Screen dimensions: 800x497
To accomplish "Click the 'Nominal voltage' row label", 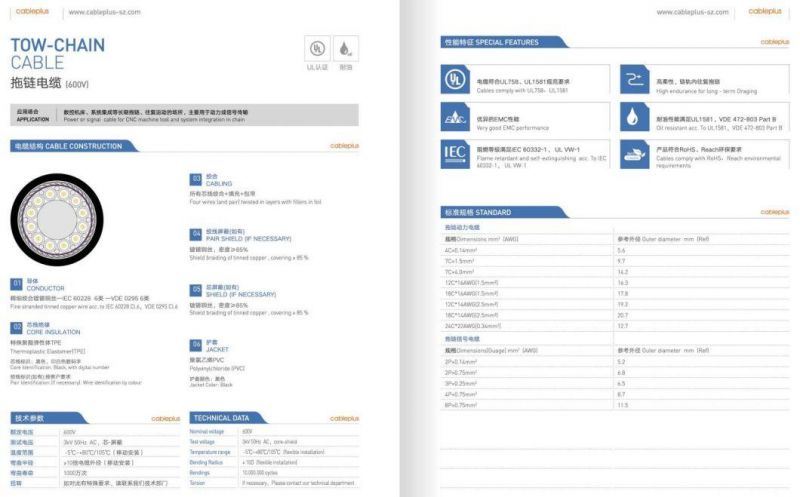I will tap(207, 432).
